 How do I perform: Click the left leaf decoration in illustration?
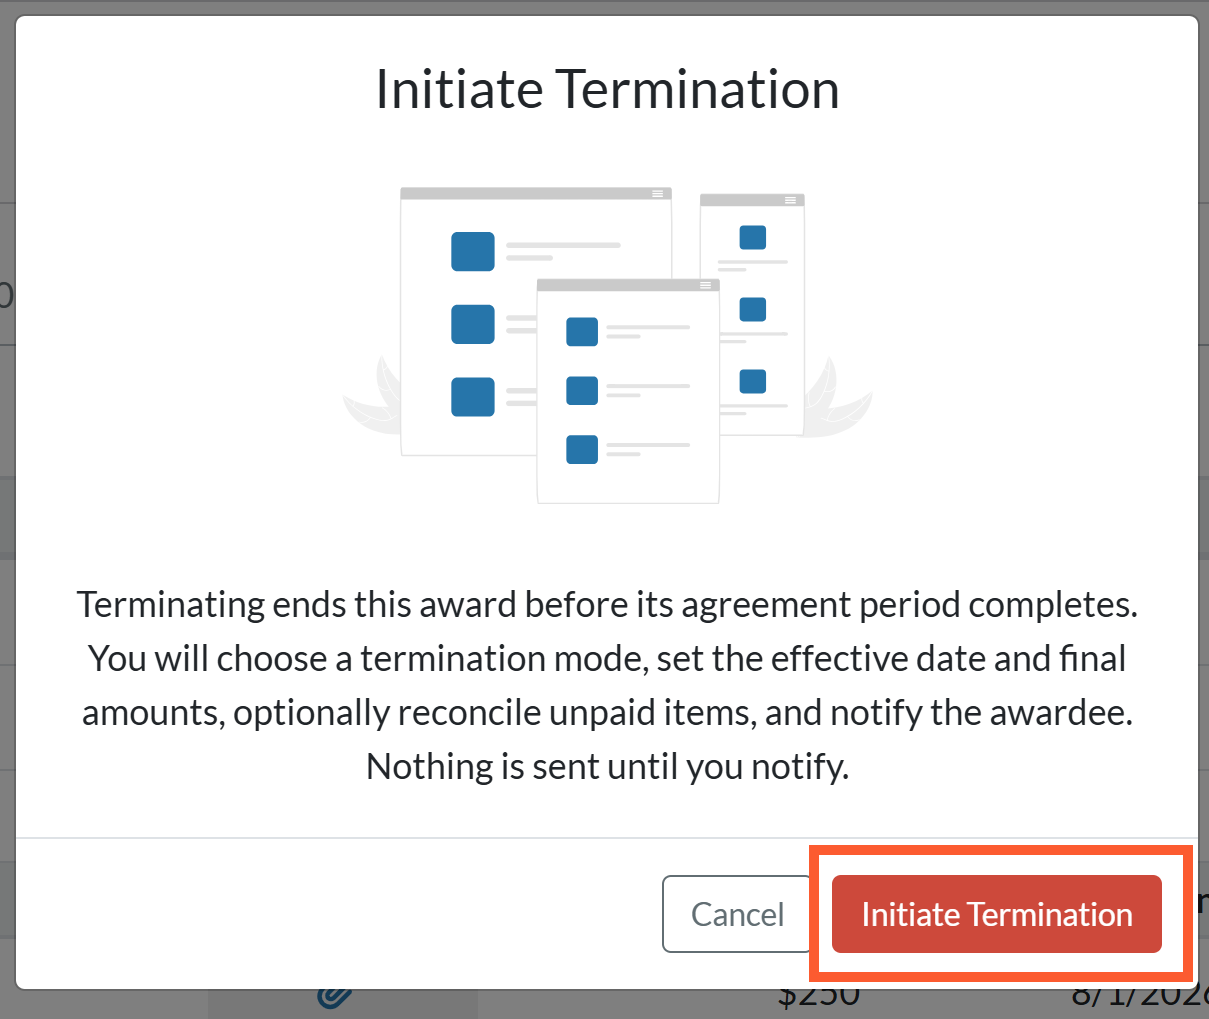pyautogui.click(x=373, y=400)
